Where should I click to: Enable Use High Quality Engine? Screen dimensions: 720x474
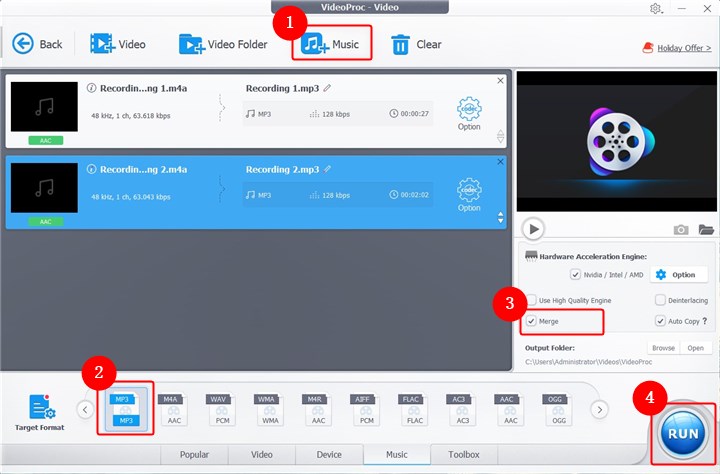pos(531,300)
